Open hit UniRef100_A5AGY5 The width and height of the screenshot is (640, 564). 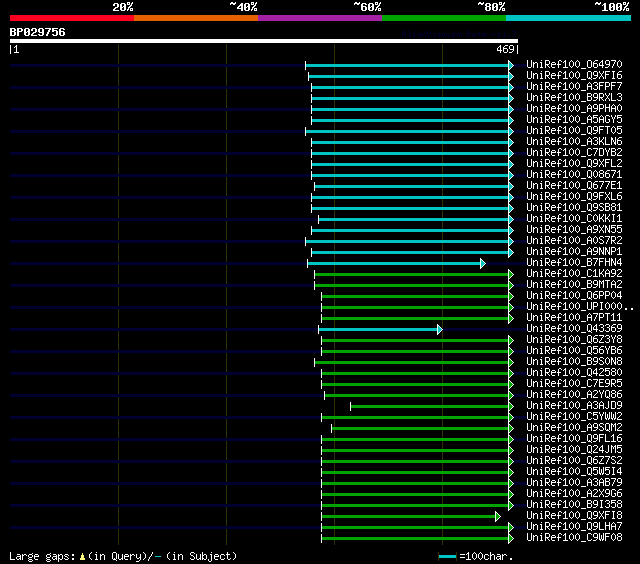(574, 120)
